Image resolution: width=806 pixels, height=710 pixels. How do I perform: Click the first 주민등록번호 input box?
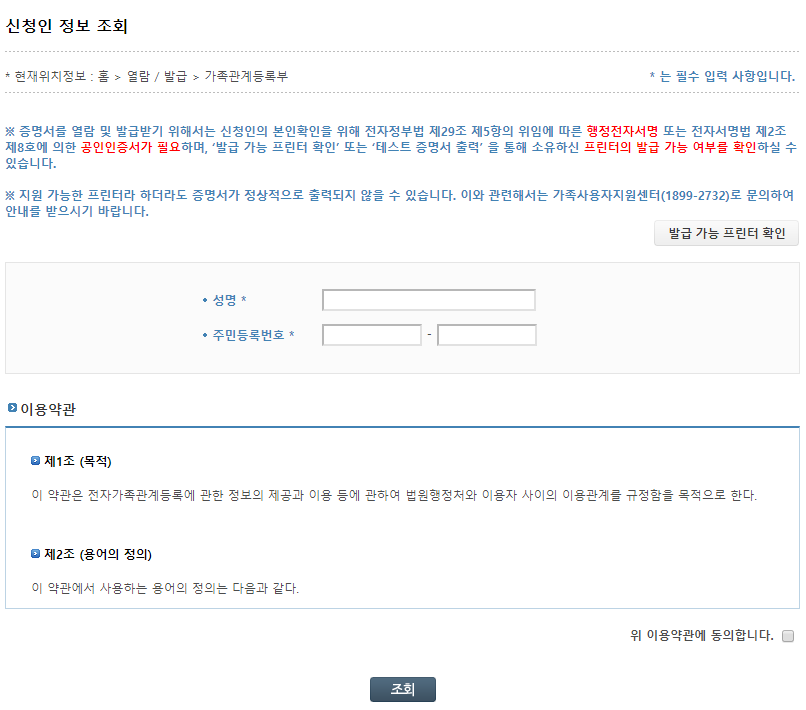pos(372,335)
